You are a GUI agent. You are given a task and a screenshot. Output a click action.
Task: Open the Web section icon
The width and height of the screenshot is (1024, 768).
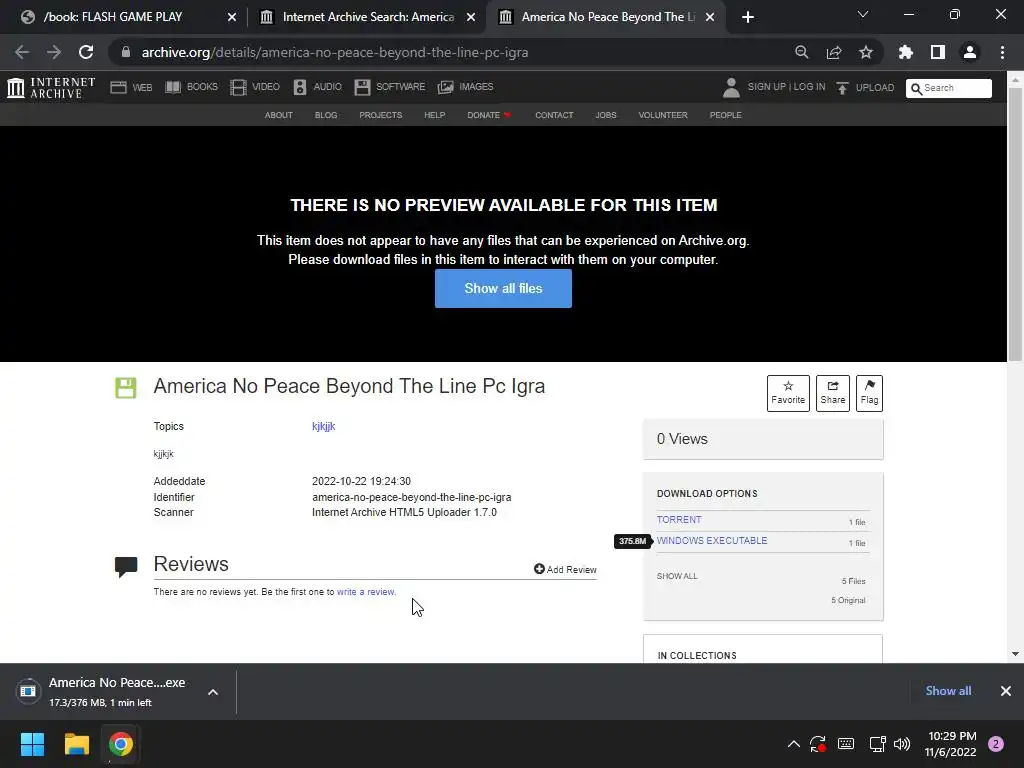point(118,87)
